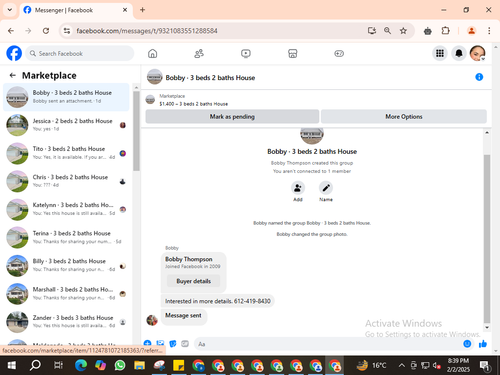The image size is (500, 375).
Task: Open the tab search dropdown arrow
Action: [10, 10]
